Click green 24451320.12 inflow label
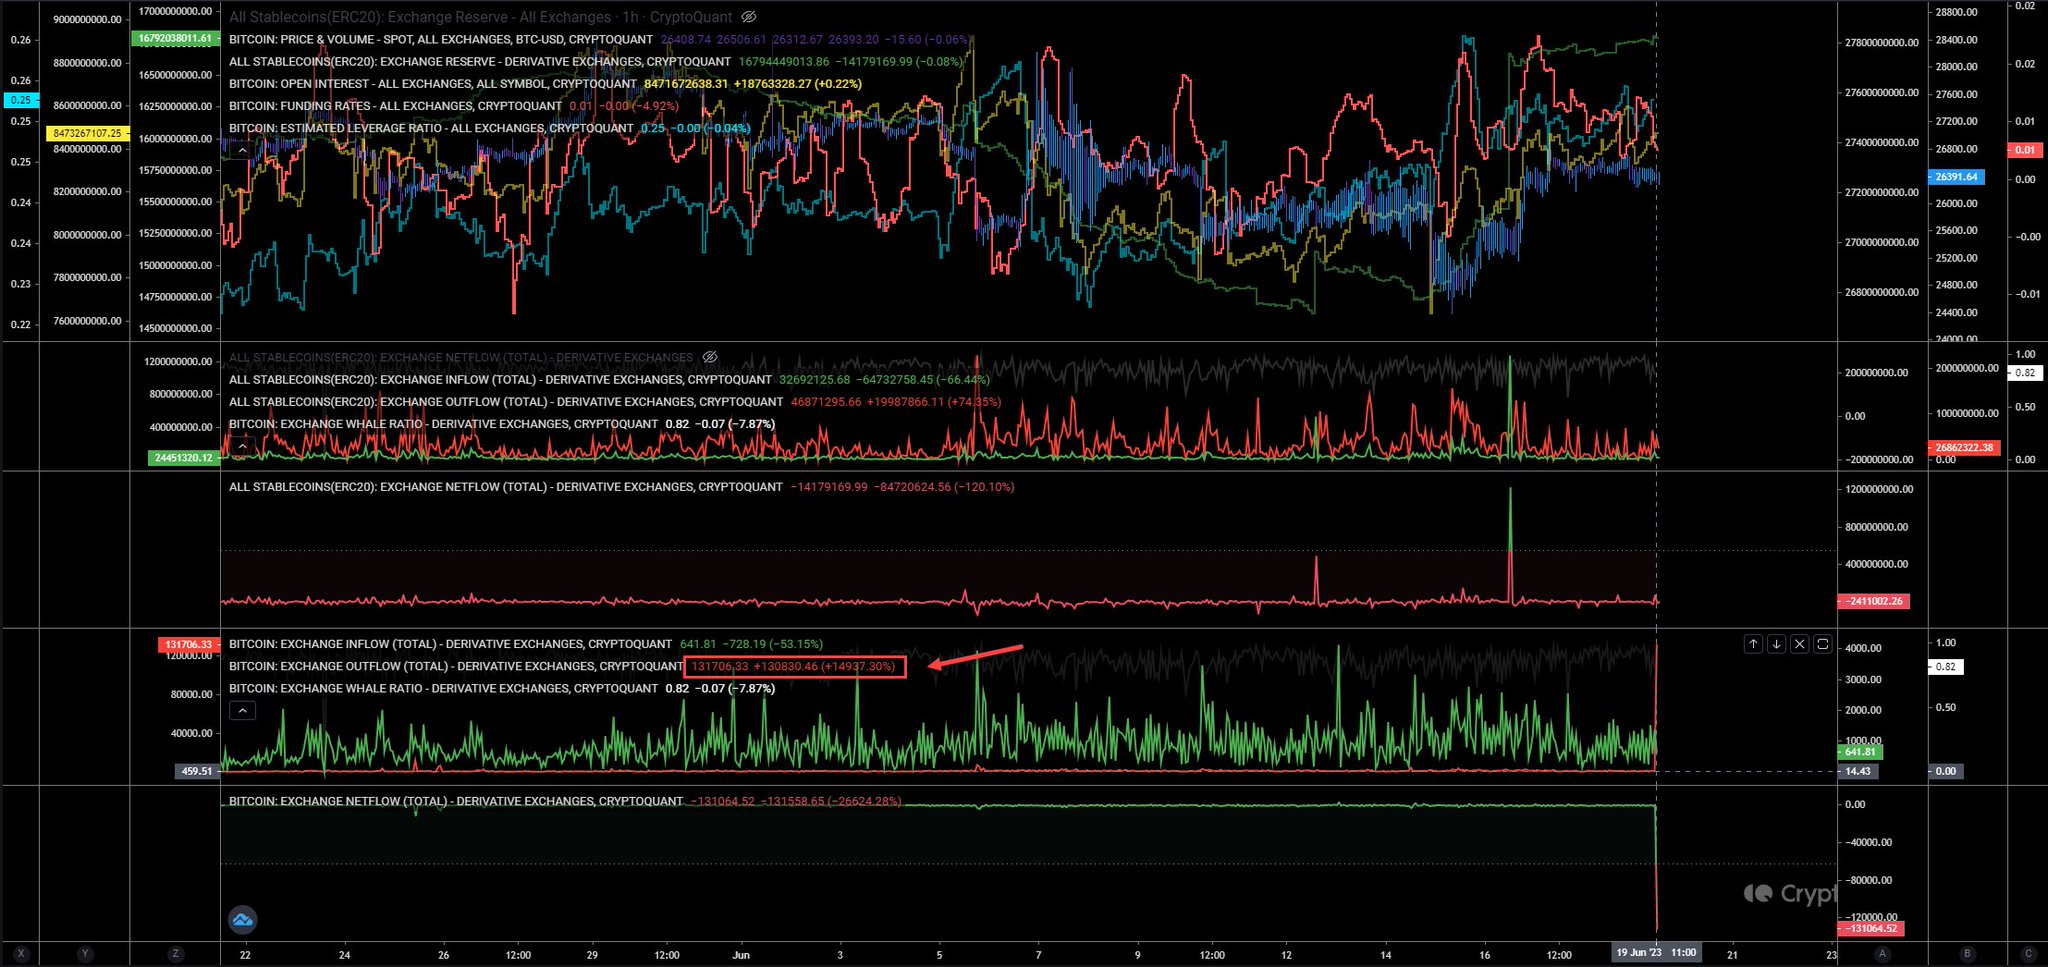 (182, 458)
